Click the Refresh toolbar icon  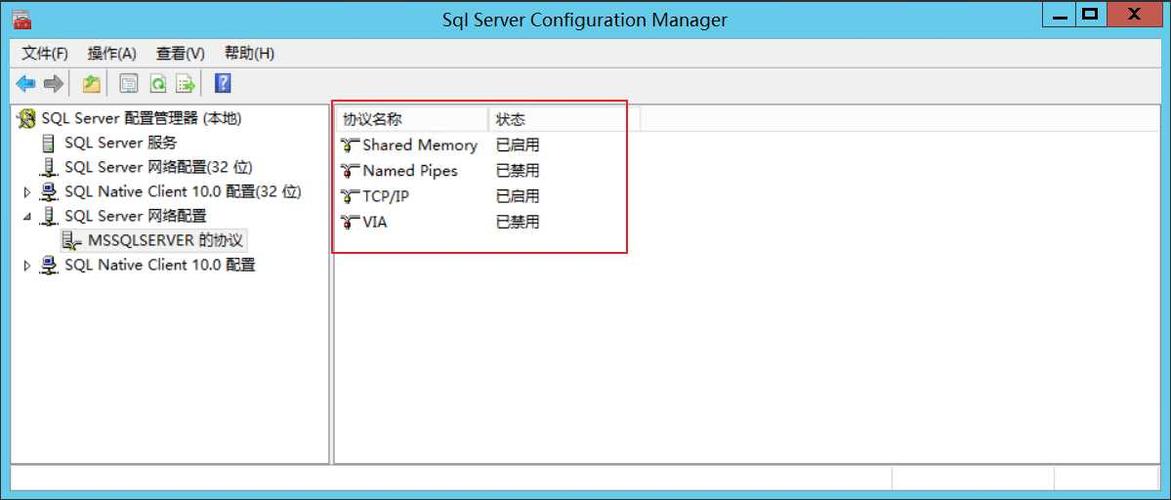coord(158,84)
